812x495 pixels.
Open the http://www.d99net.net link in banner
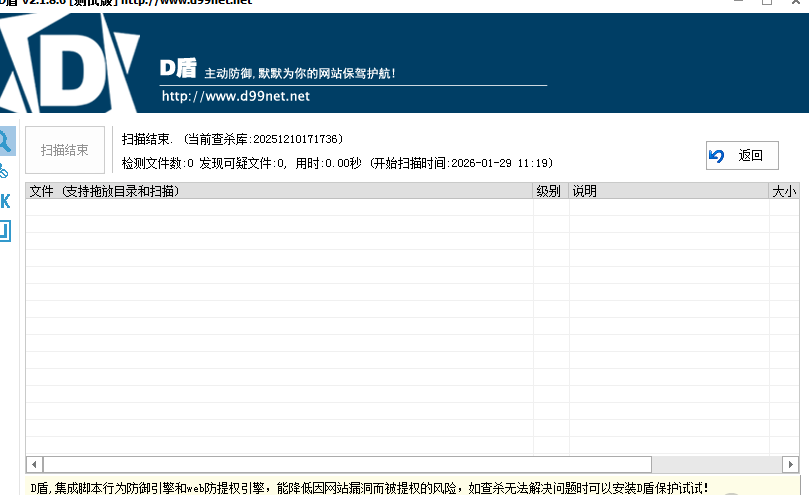point(236,96)
